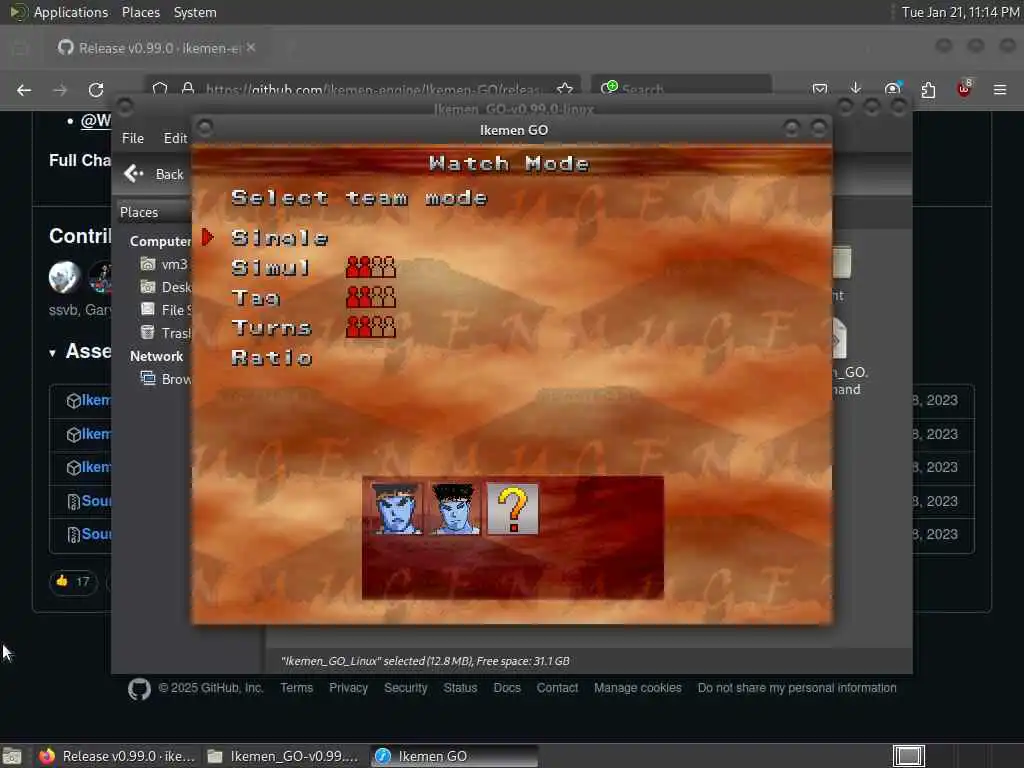1024x768 pixels.
Task: Open Contact link in GitHub footer
Action: tap(557, 688)
